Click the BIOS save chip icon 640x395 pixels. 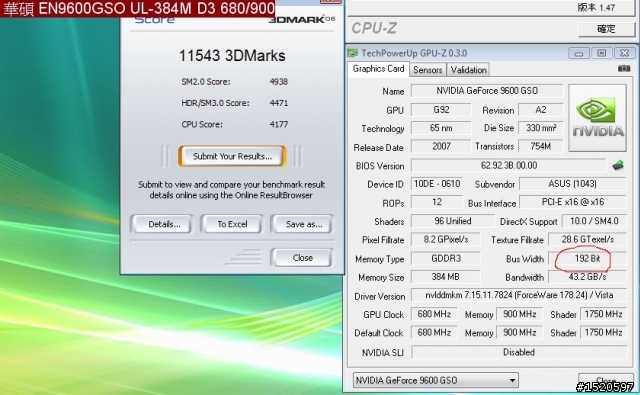coord(618,165)
